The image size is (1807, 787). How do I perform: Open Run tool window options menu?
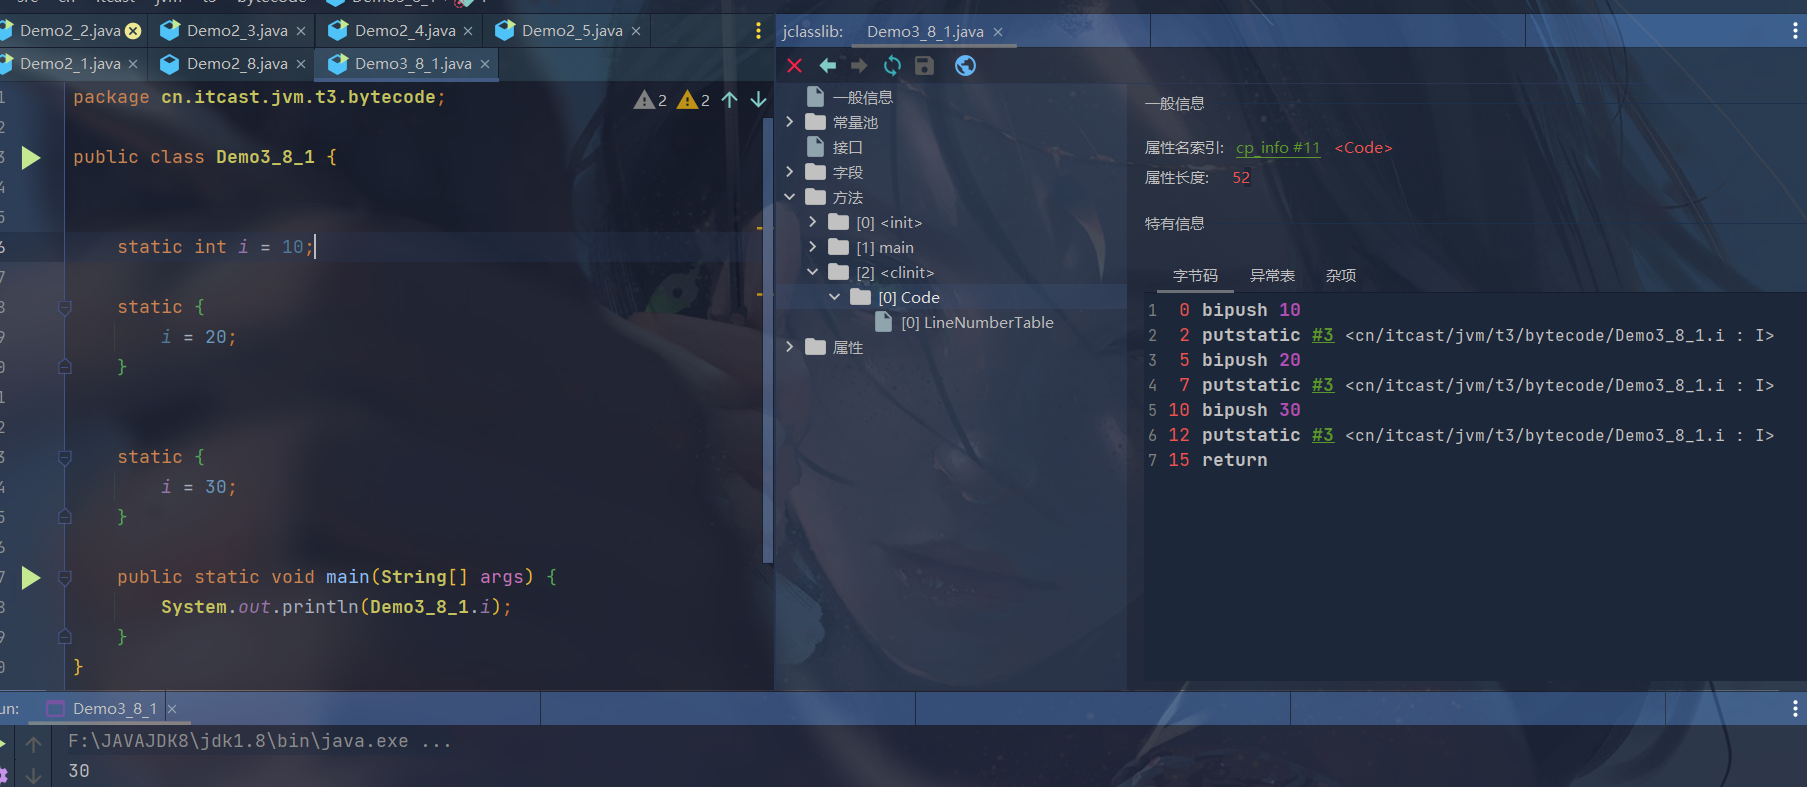pyautogui.click(x=1795, y=709)
